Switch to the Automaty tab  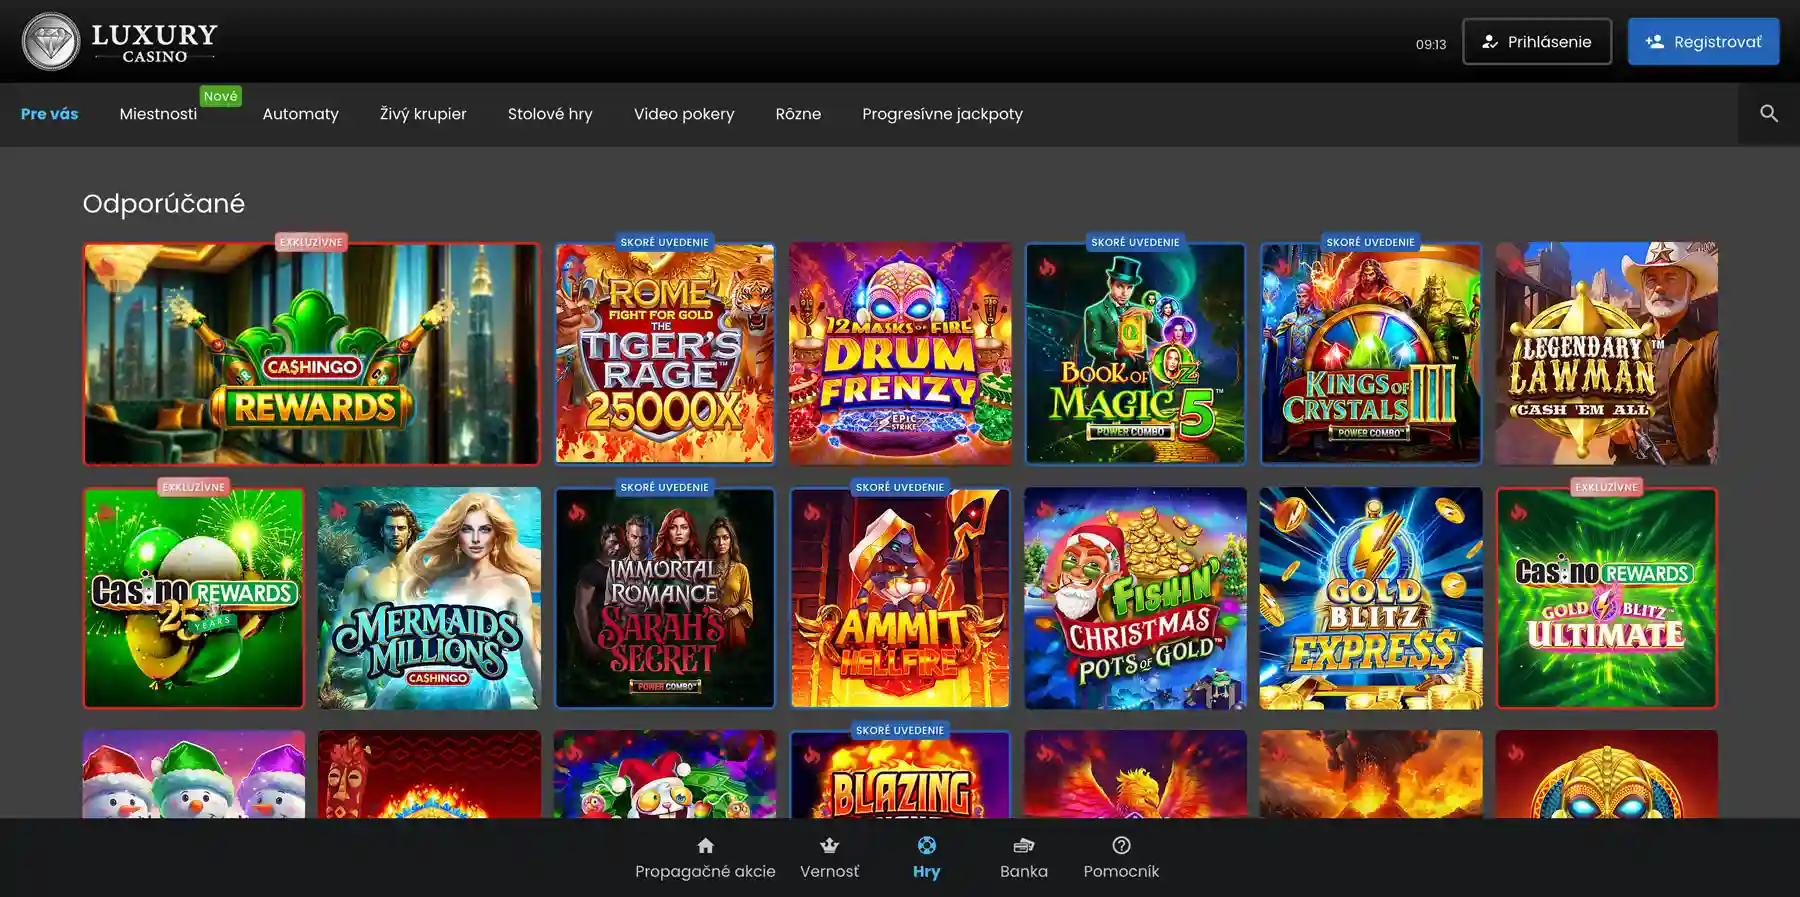[x=300, y=114]
